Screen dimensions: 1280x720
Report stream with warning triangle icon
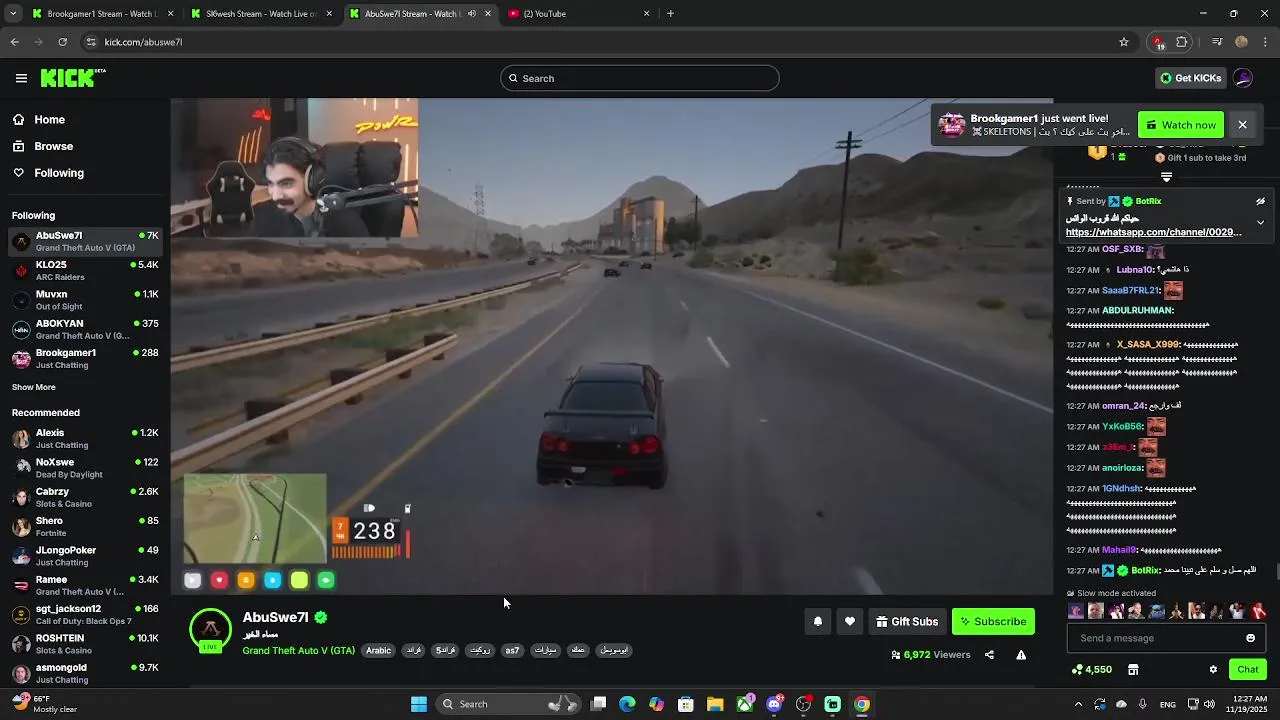click(1021, 655)
